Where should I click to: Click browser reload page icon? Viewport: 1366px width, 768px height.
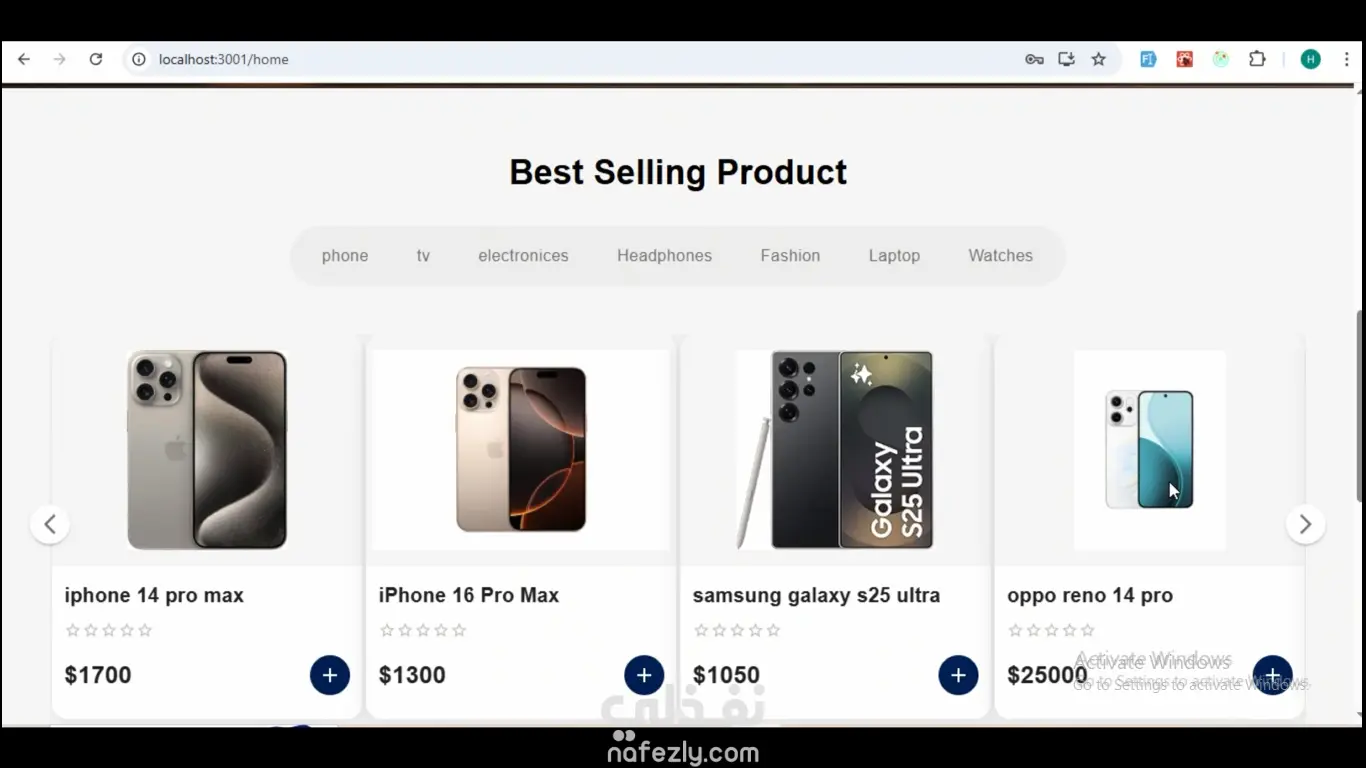(x=96, y=59)
